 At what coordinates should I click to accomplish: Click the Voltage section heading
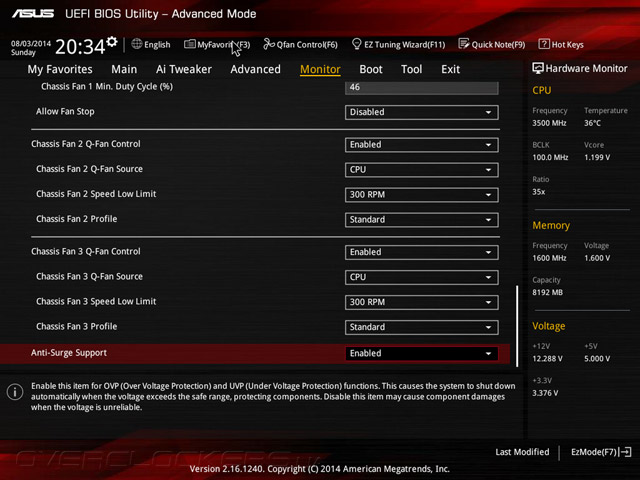[x=549, y=326]
